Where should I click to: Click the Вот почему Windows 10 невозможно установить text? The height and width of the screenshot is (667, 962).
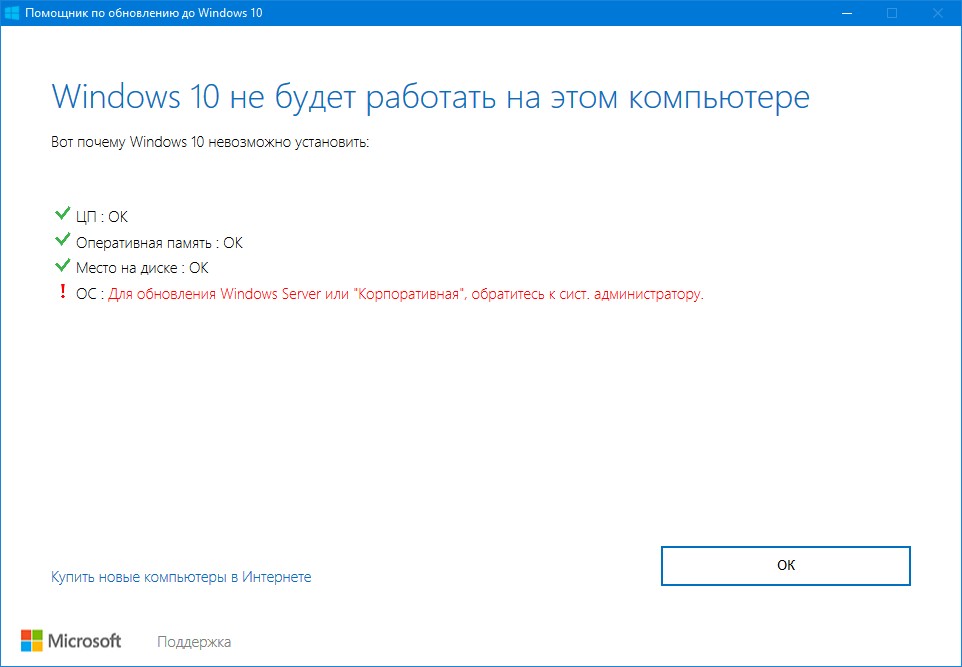pos(210,142)
